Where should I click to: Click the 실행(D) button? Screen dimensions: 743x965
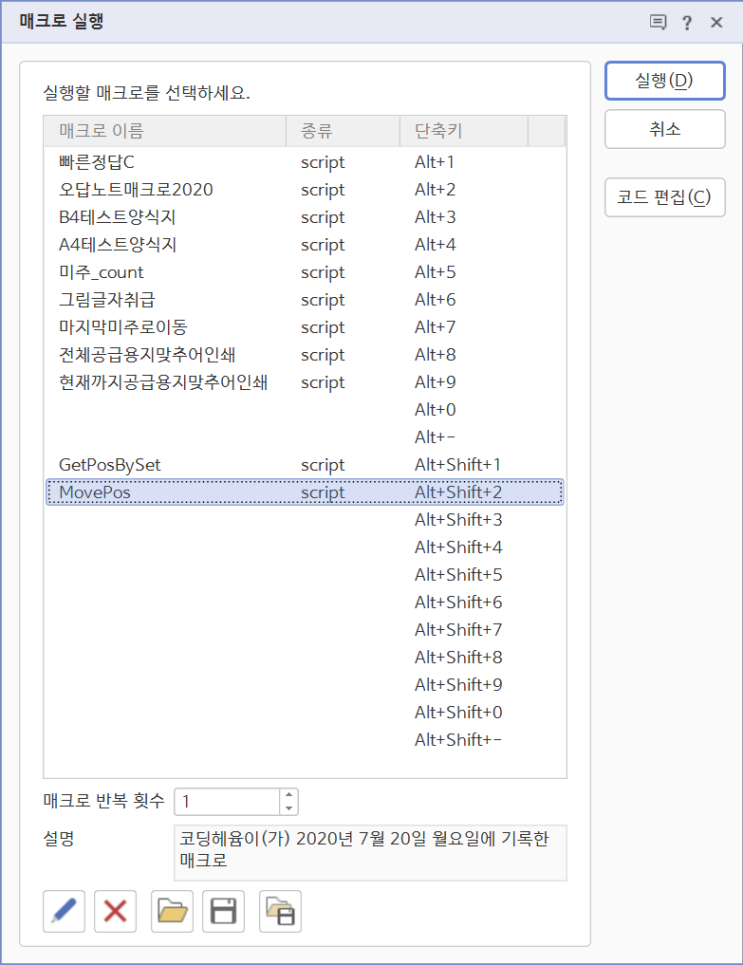(x=665, y=81)
